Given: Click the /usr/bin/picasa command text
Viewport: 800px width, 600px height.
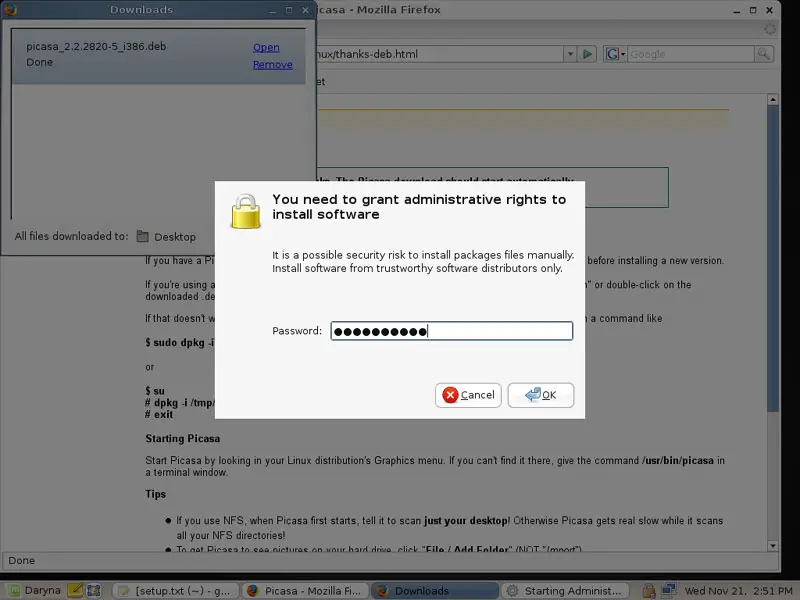Looking at the screenshot, I should [x=678, y=461].
